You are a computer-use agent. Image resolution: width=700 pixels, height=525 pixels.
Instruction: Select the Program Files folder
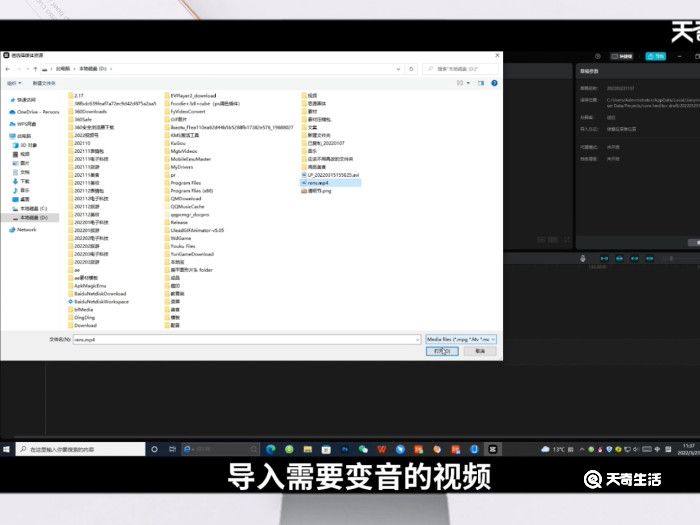(183, 183)
